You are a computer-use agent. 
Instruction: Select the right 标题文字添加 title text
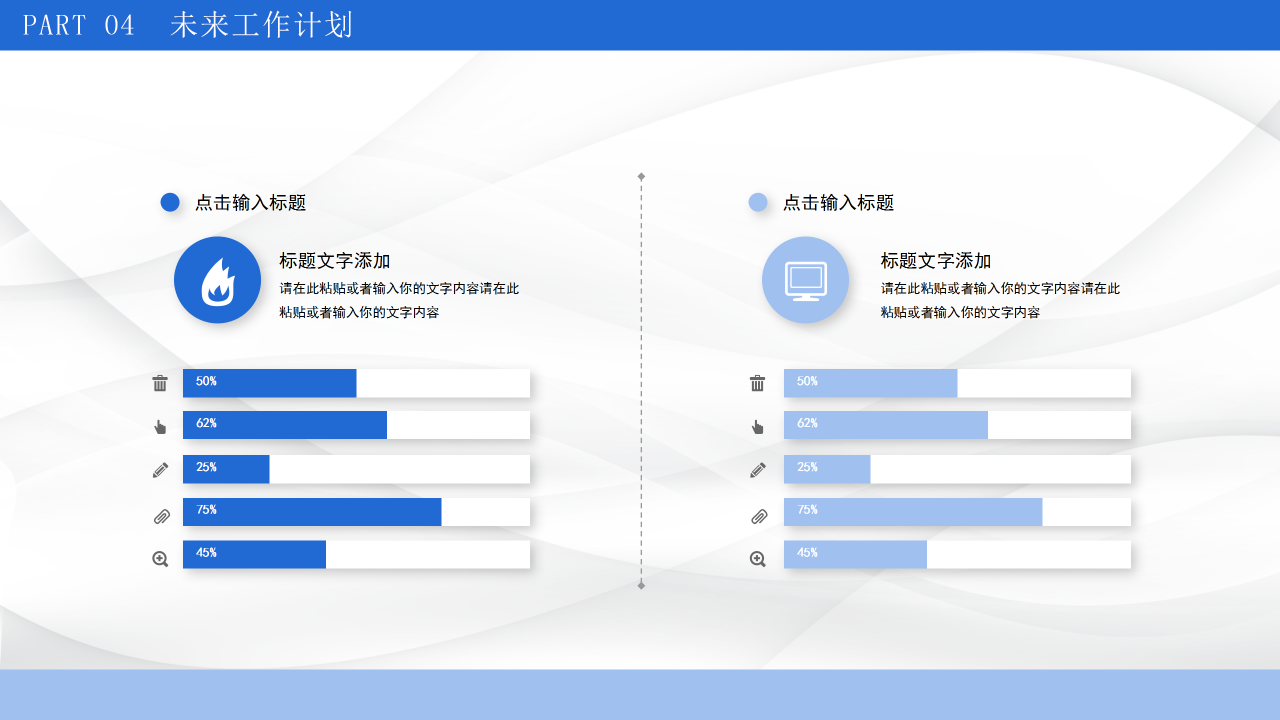935,260
